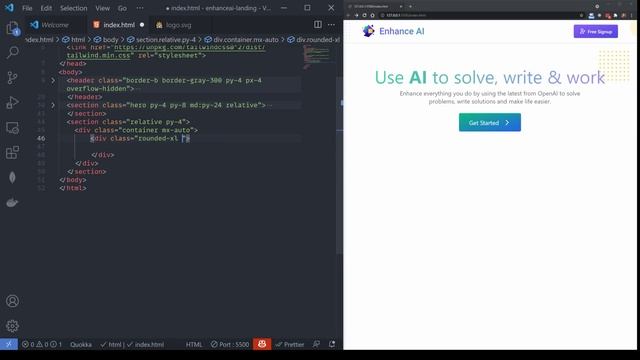Image resolution: width=640 pixels, height=360 pixels.
Task: Open the Edit menu
Action: tap(46, 8)
